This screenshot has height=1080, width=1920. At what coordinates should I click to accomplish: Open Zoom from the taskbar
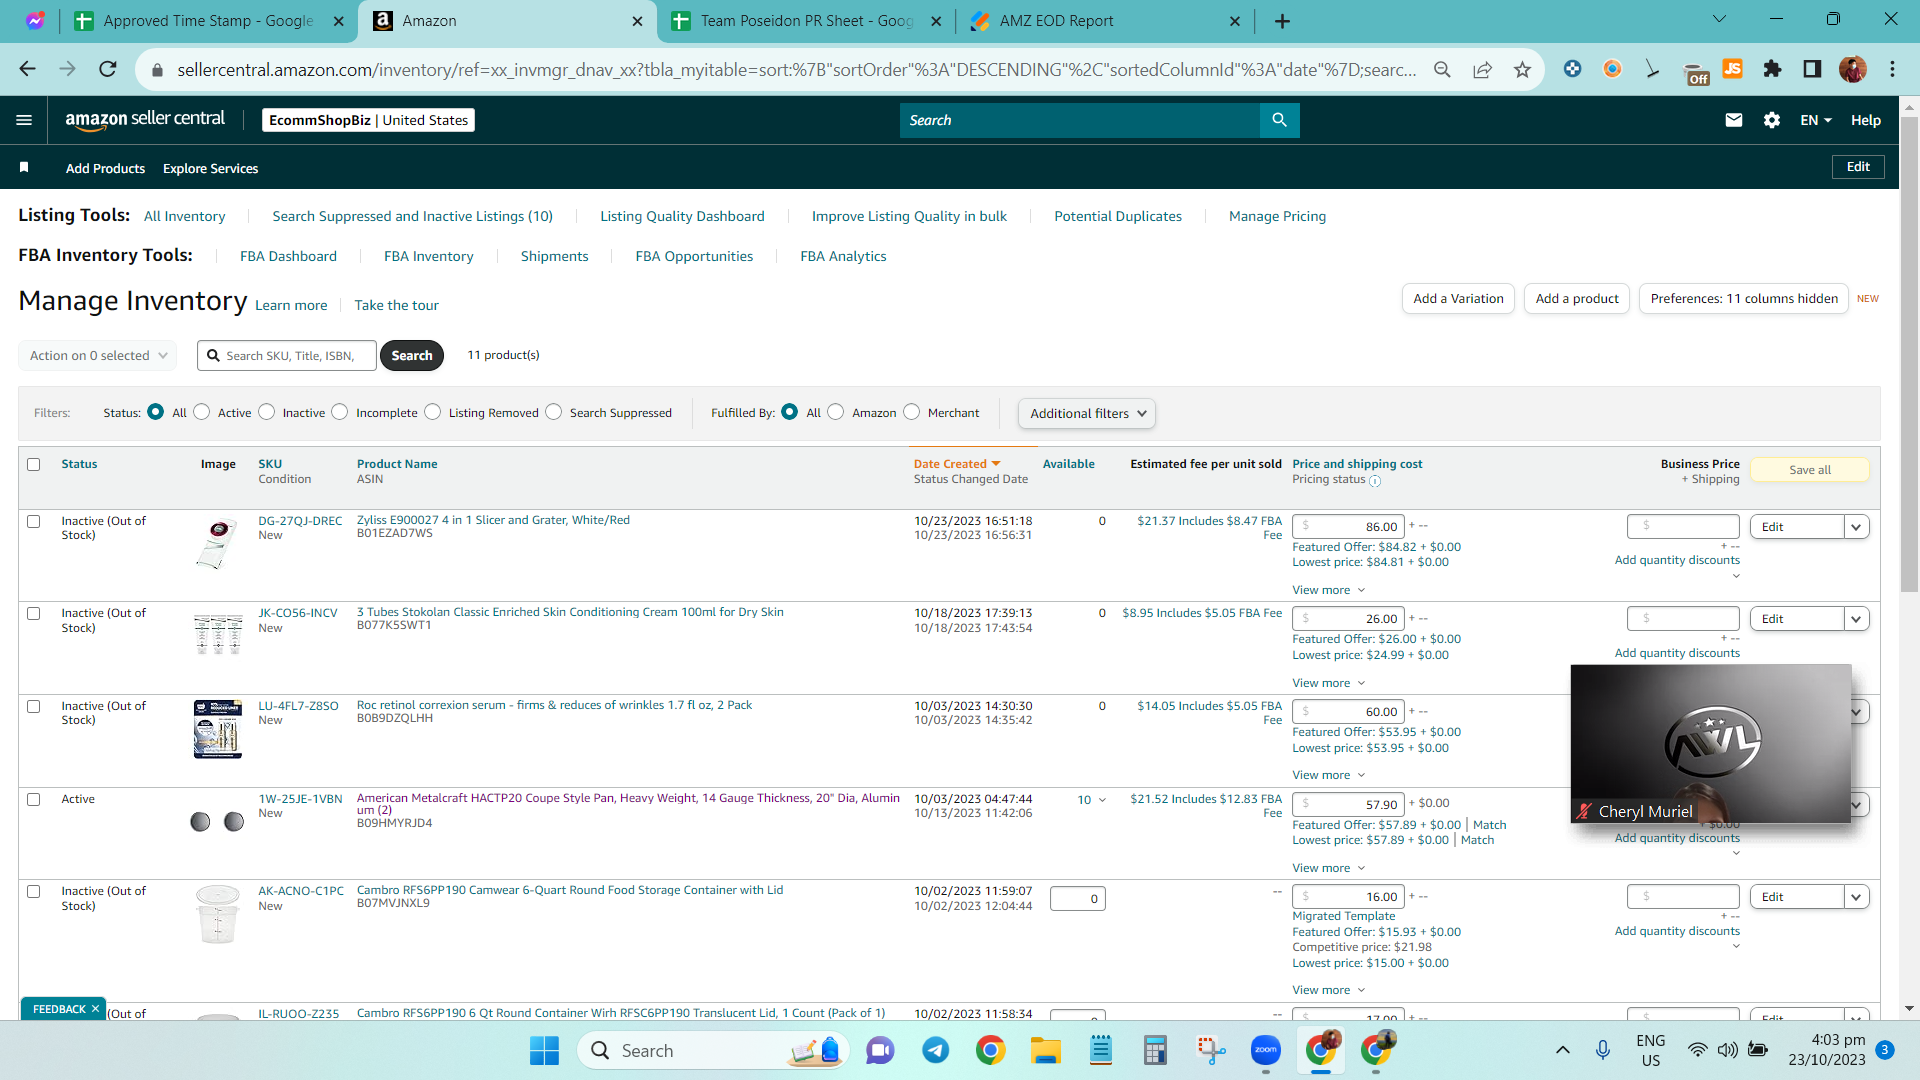[x=1266, y=1050]
